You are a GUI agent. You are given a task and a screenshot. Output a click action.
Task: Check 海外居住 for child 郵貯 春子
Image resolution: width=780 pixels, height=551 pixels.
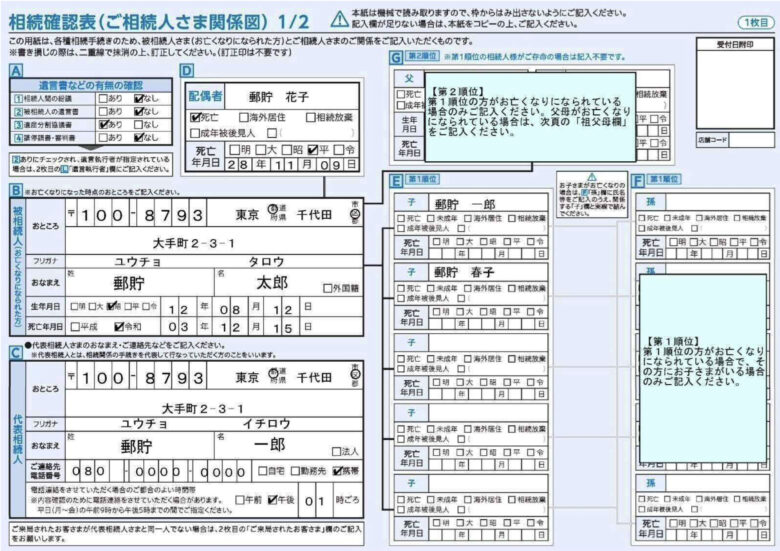click(x=468, y=288)
